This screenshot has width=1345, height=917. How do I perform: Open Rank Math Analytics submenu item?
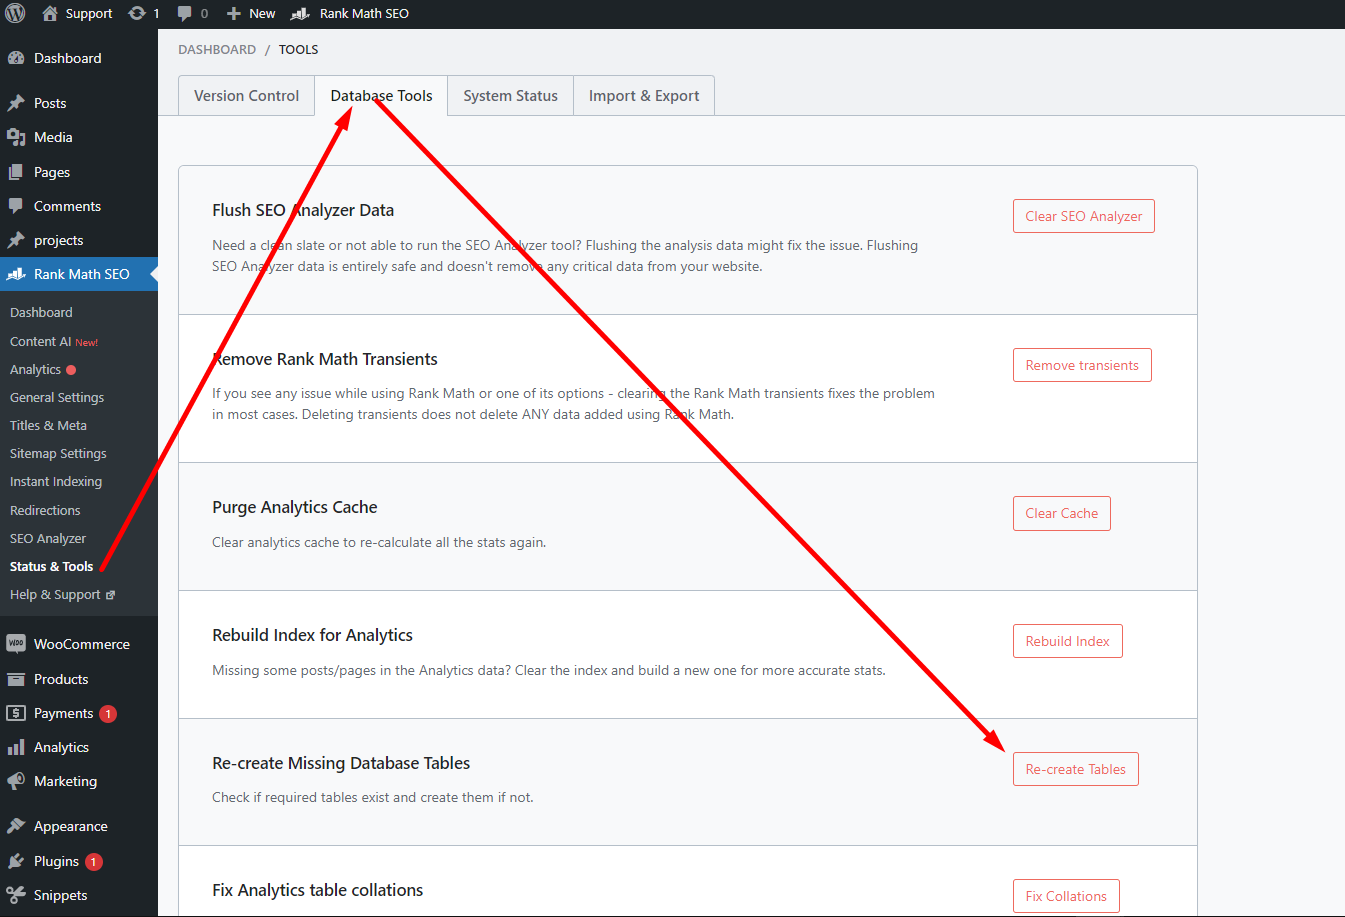(36, 369)
